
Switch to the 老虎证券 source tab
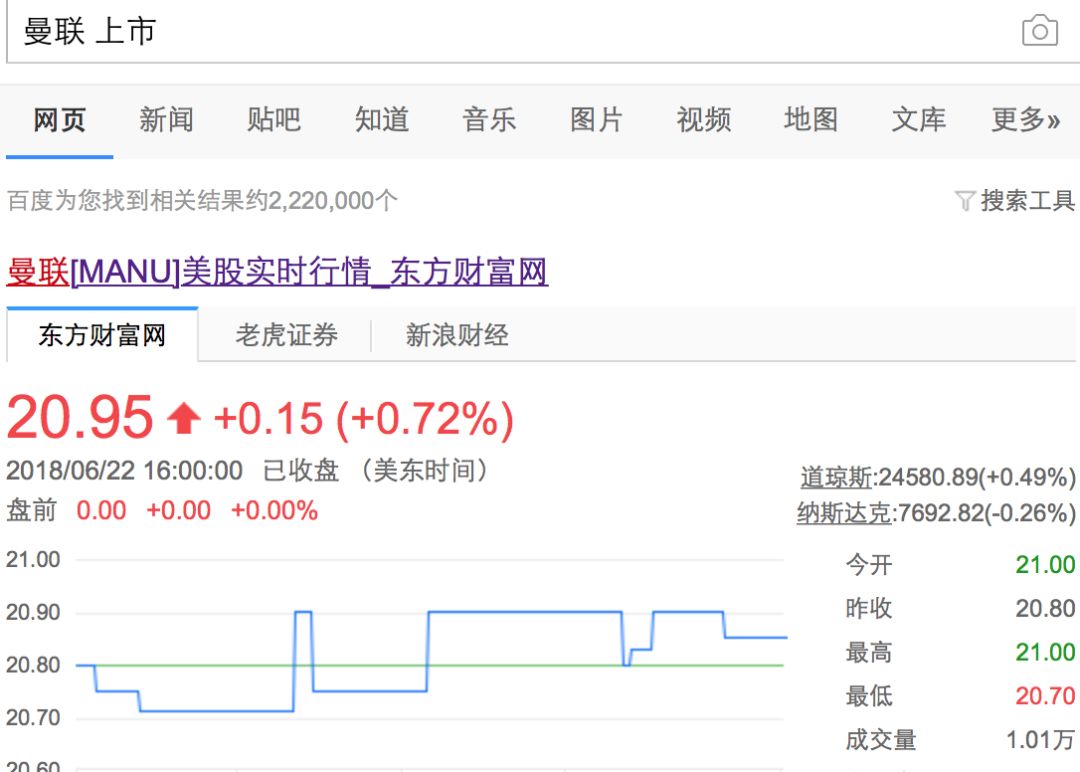tap(287, 335)
